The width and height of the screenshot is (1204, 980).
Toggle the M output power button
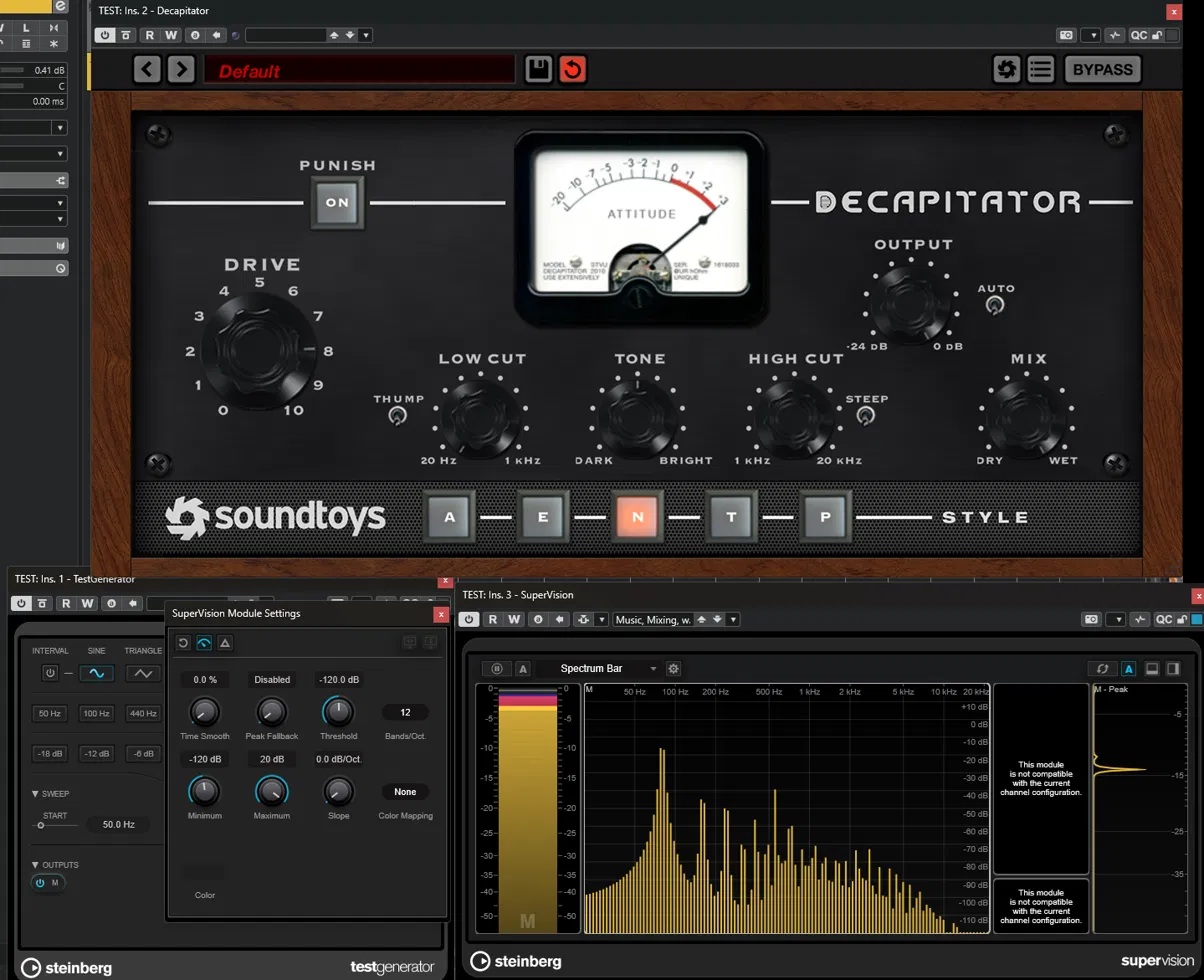coord(41,882)
